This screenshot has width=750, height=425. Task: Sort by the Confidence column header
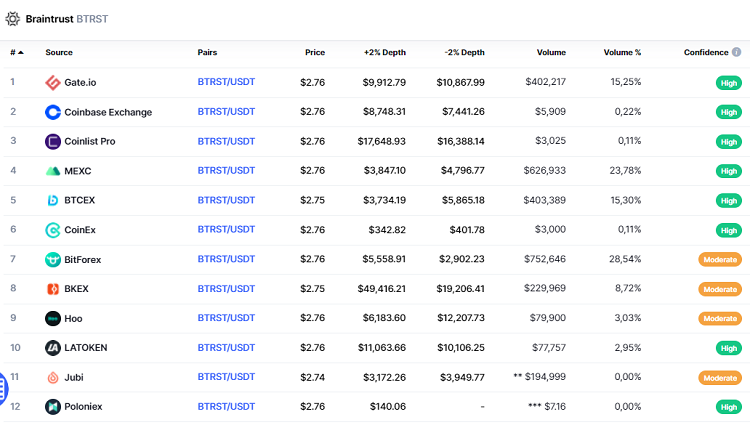tap(712, 53)
